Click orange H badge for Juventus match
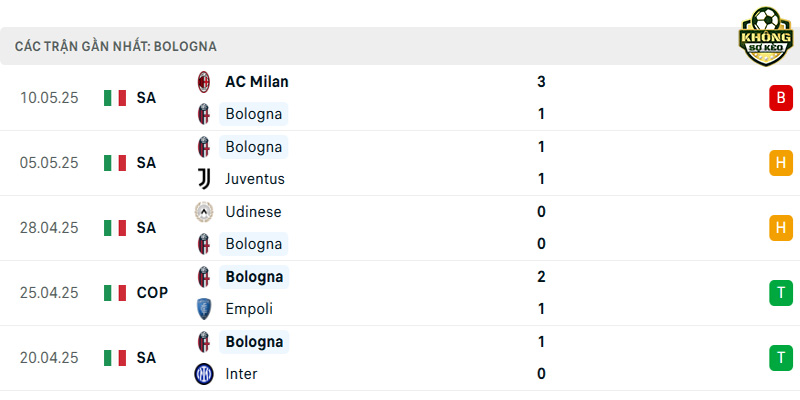The image size is (800, 400). 781,163
